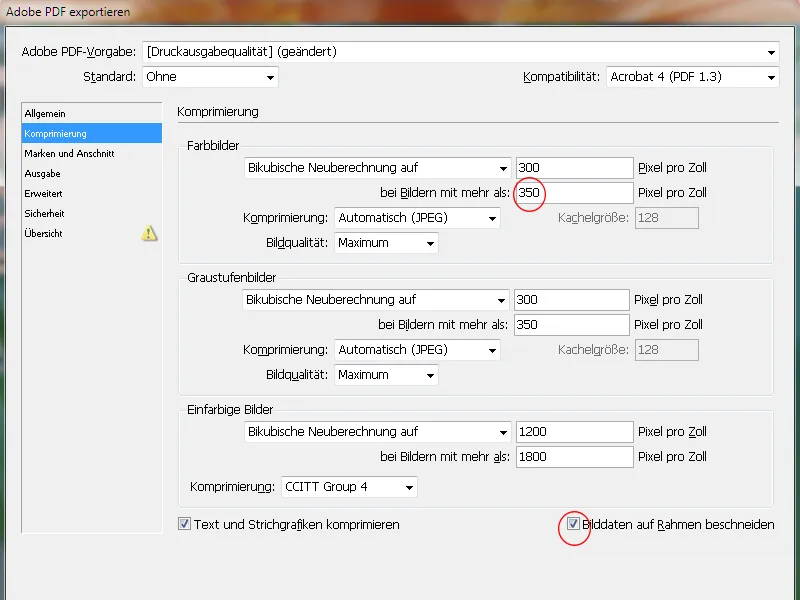Toggle Bilddaten auf Rahmen beschneiden checkbox
Image resolution: width=800 pixels, height=600 pixels.
pyautogui.click(x=573, y=524)
